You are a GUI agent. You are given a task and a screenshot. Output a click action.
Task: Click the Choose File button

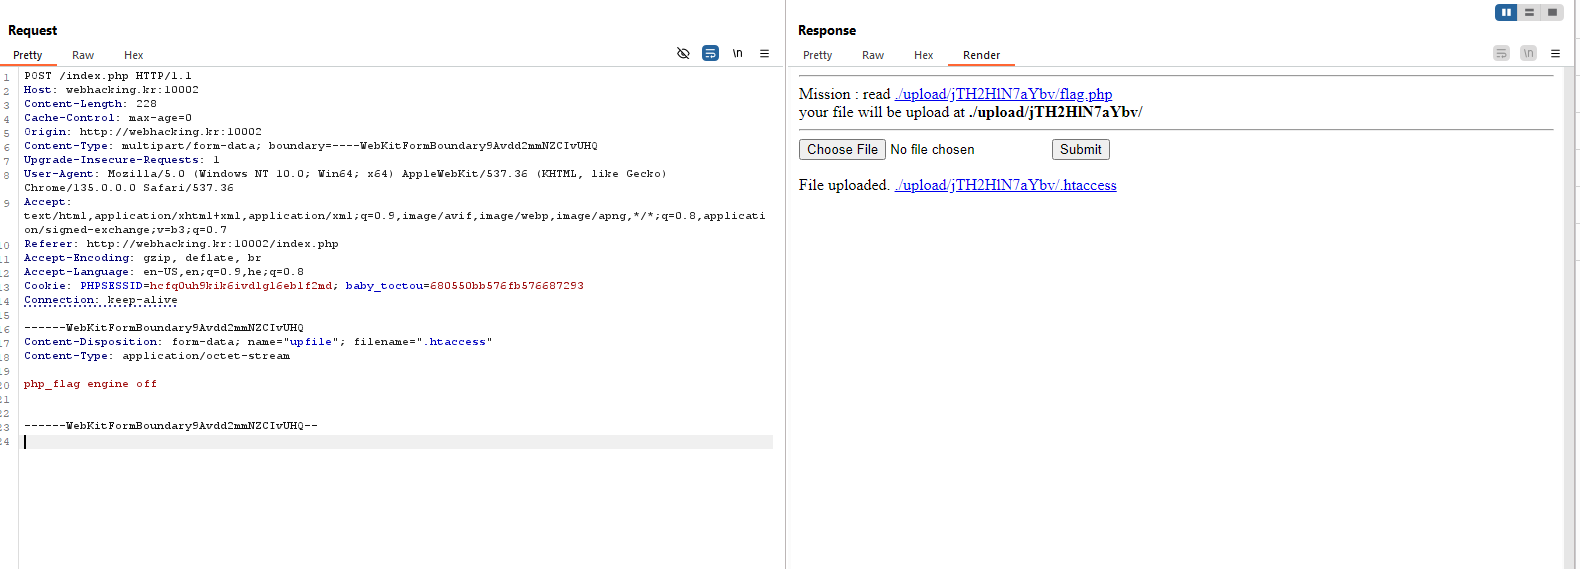(x=842, y=149)
